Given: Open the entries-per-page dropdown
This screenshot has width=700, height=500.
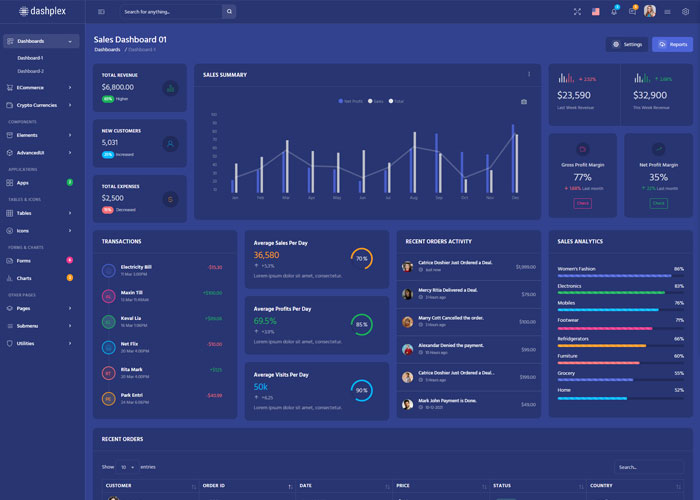Looking at the screenshot, I should tap(128, 467).
